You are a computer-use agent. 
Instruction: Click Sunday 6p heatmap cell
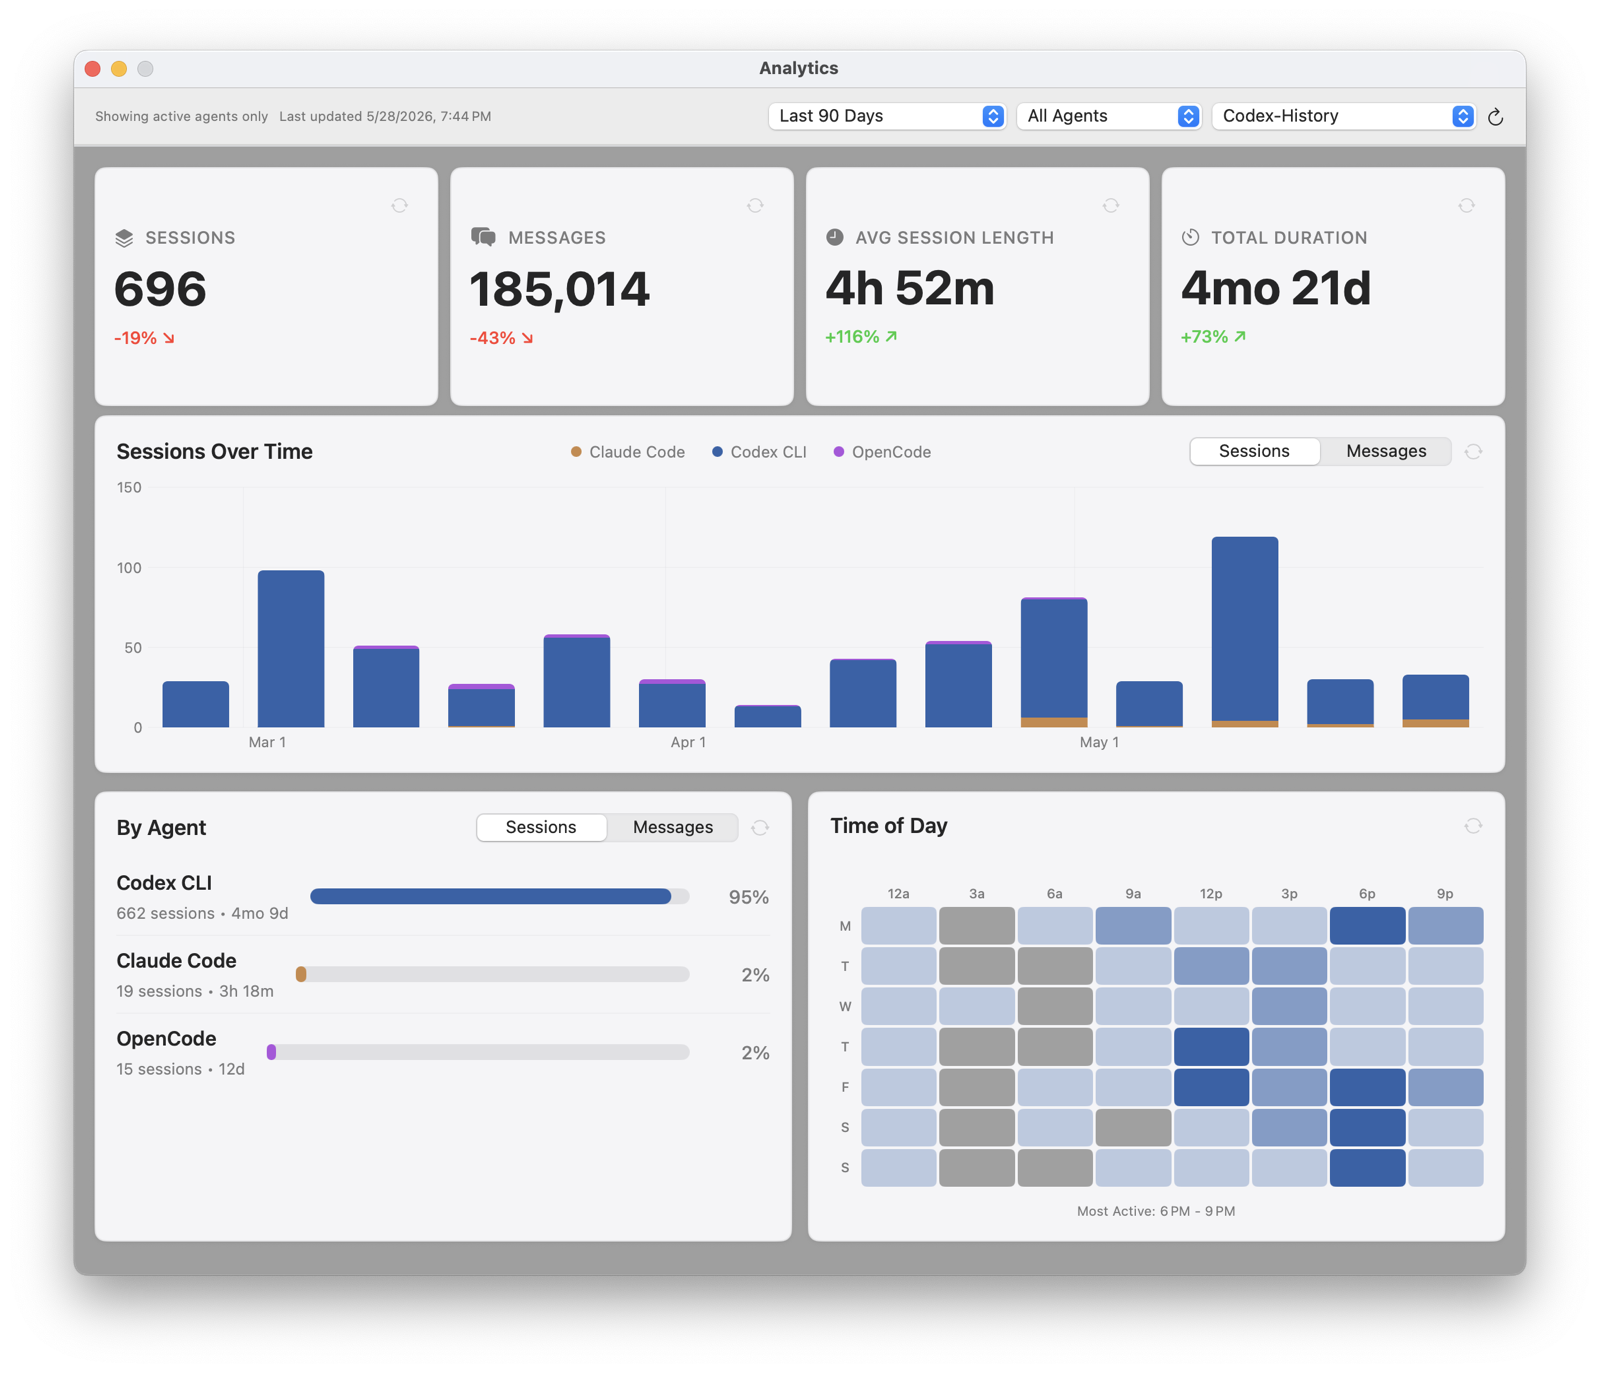(x=1367, y=1168)
